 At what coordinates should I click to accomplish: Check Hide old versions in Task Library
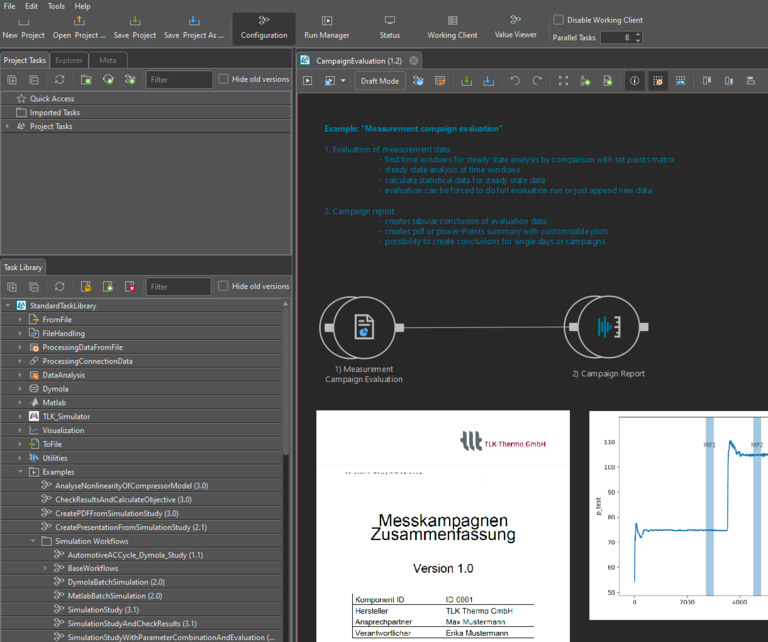pyautogui.click(x=224, y=286)
